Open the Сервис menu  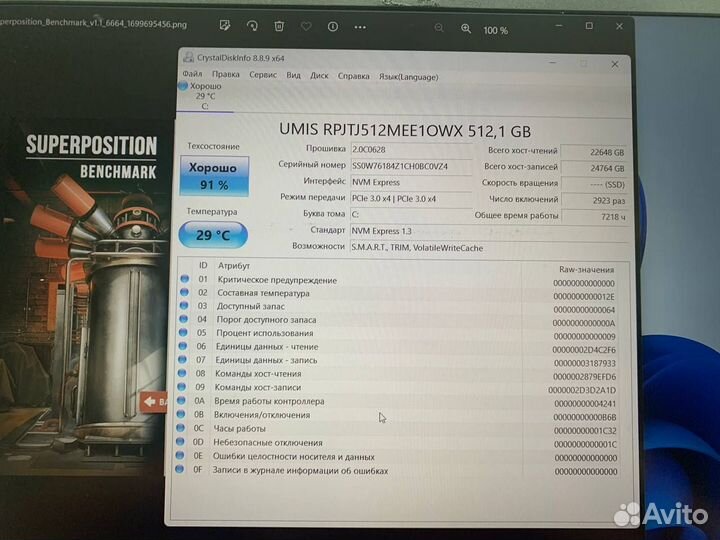263,74
